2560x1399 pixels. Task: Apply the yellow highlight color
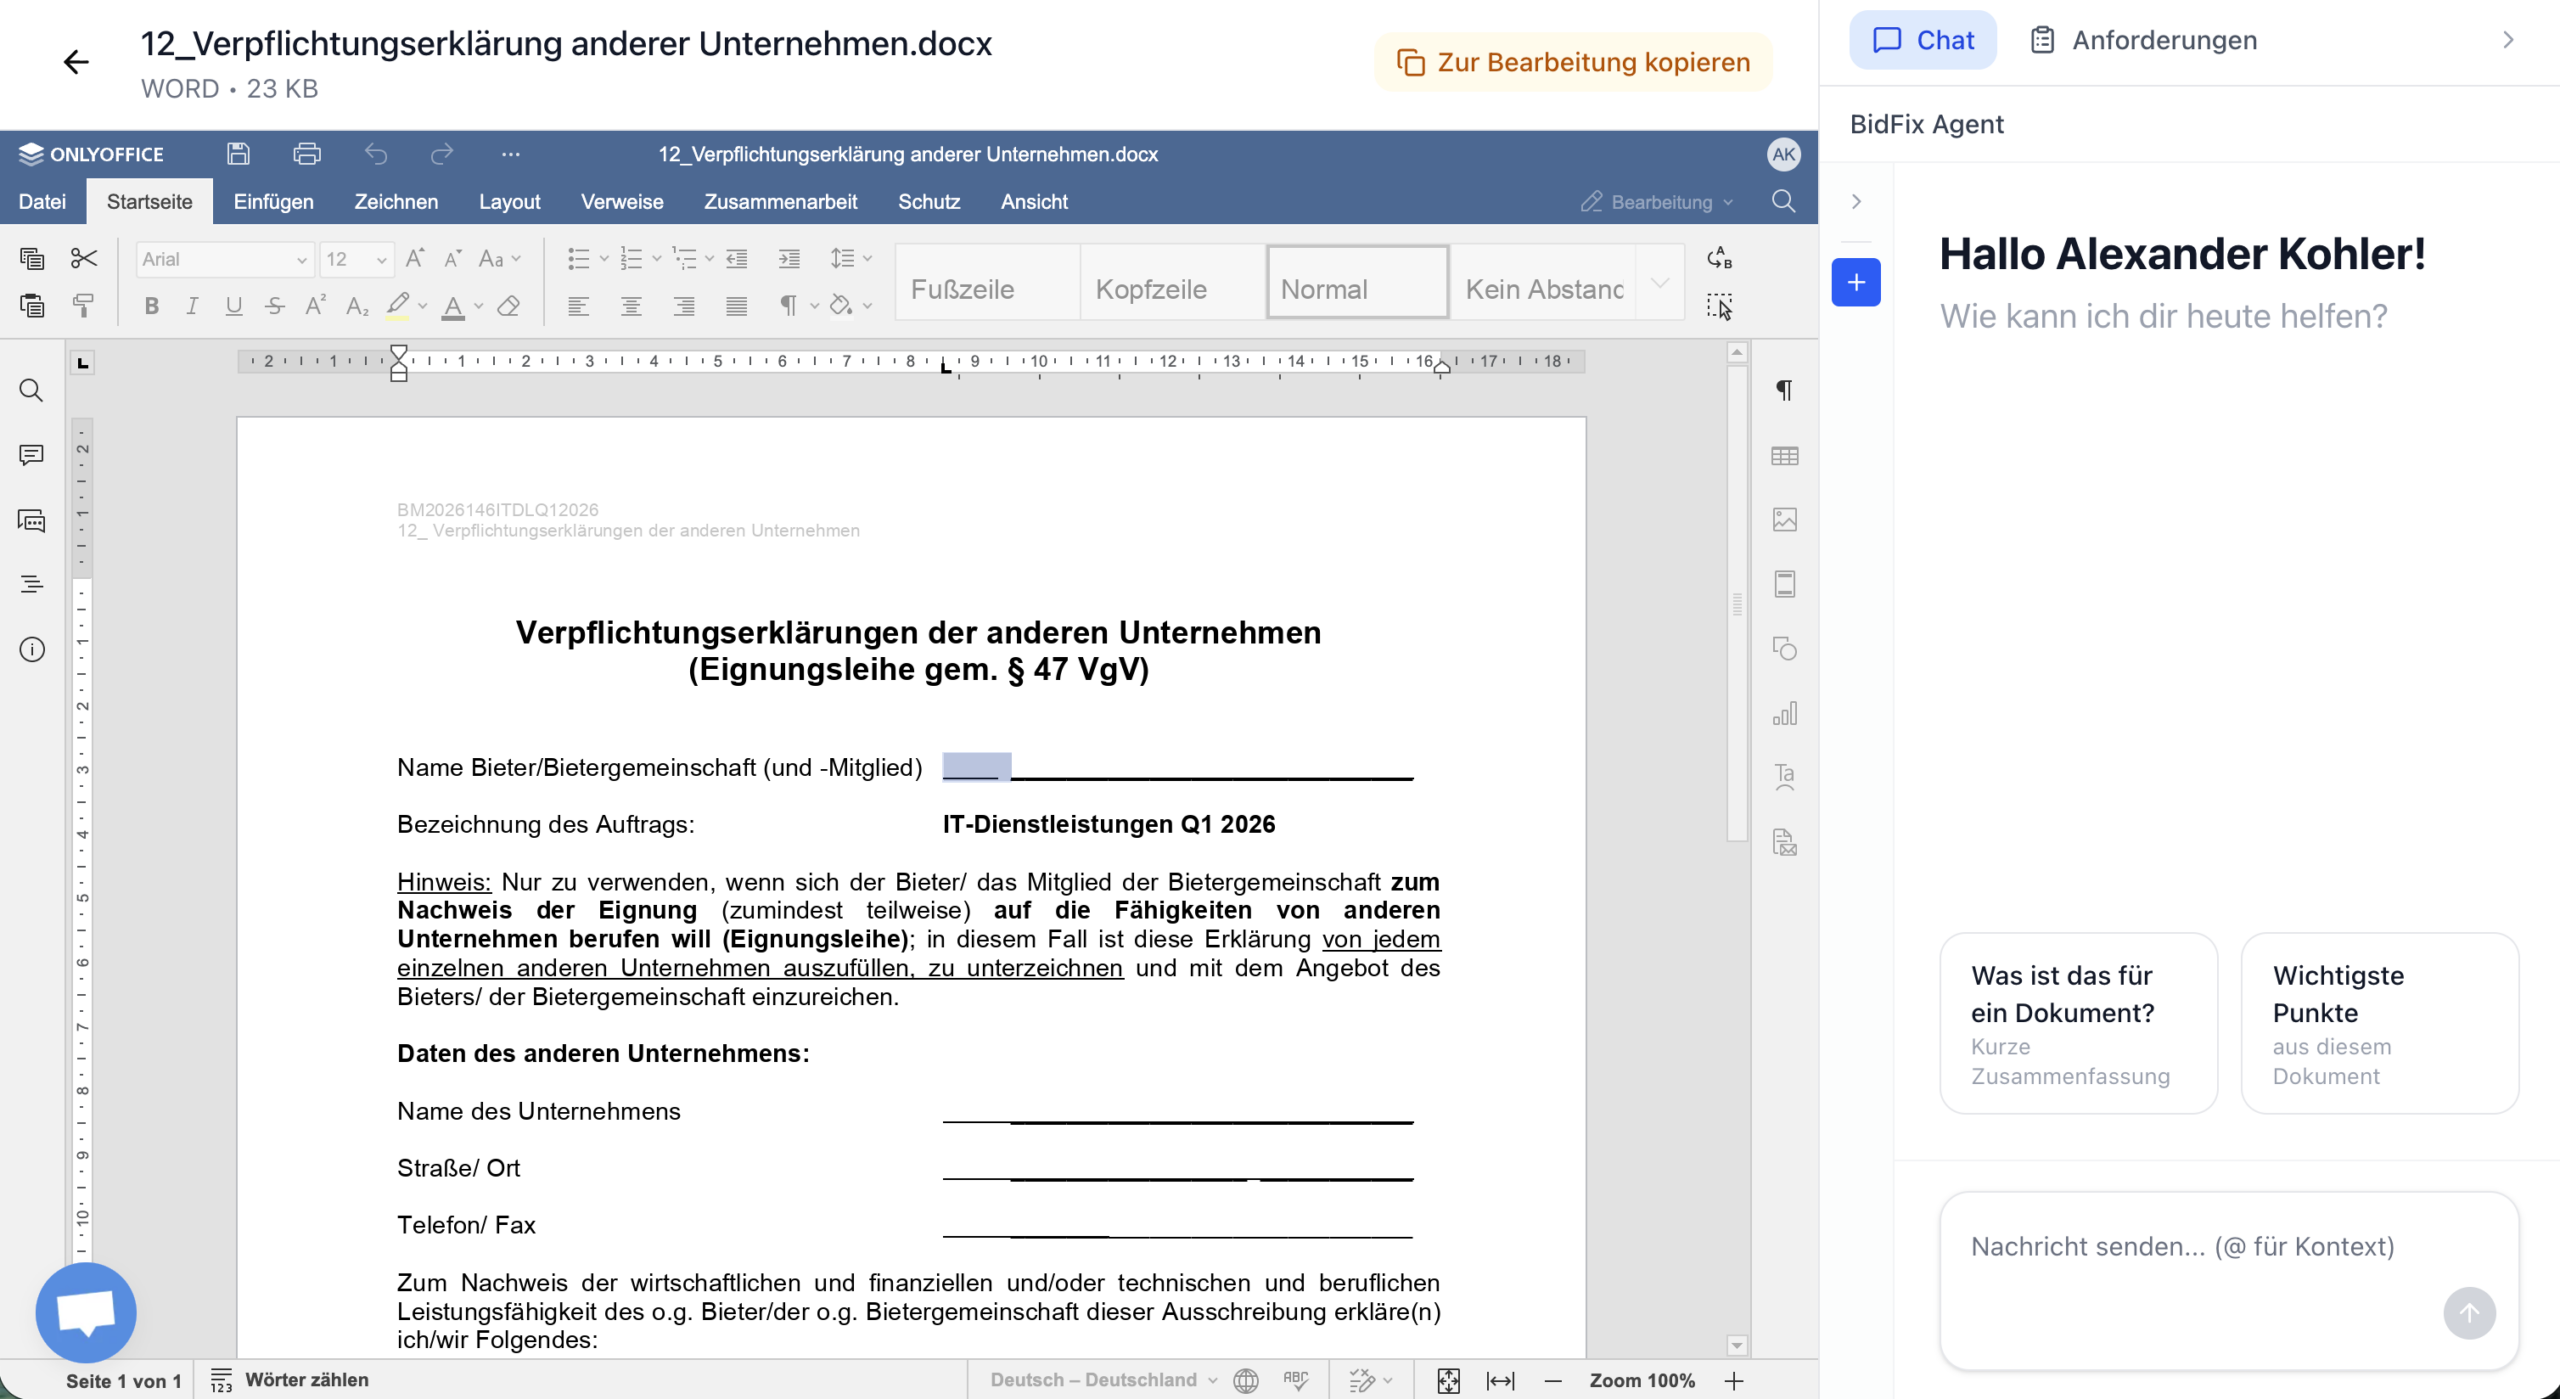398,306
